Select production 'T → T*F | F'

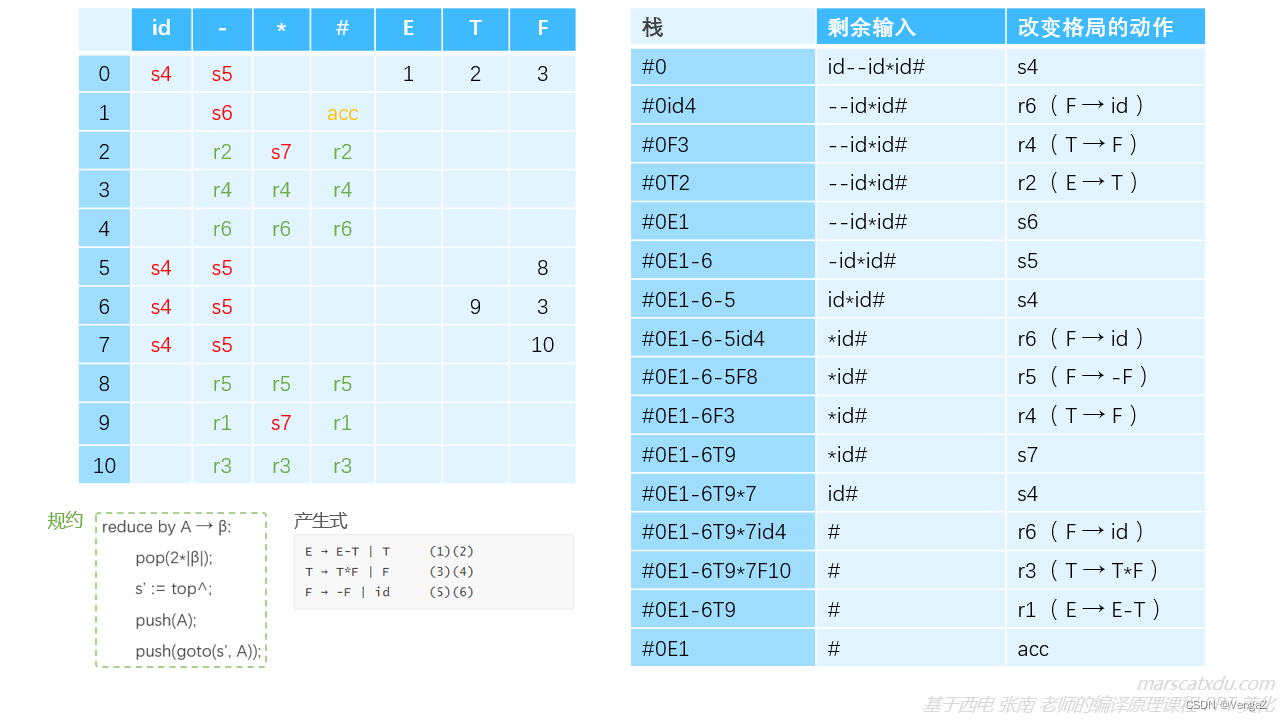click(x=347, y=572)
